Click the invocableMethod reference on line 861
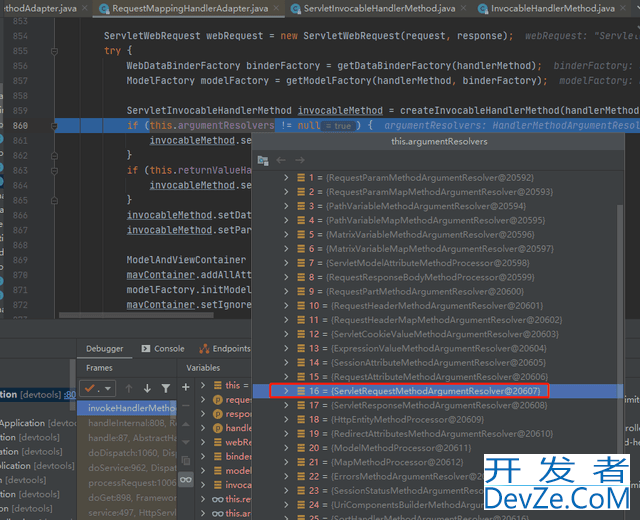 192,140
